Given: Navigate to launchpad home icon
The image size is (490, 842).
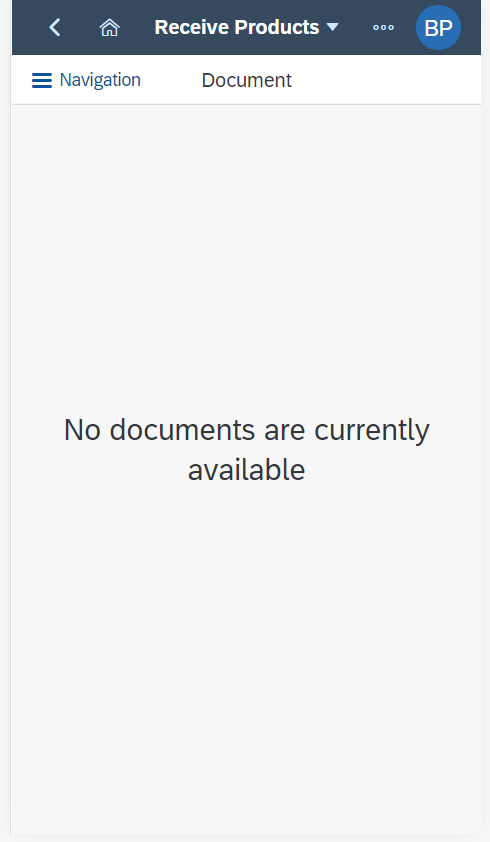Looking at the screenshot, I should (x=109, y=27).
